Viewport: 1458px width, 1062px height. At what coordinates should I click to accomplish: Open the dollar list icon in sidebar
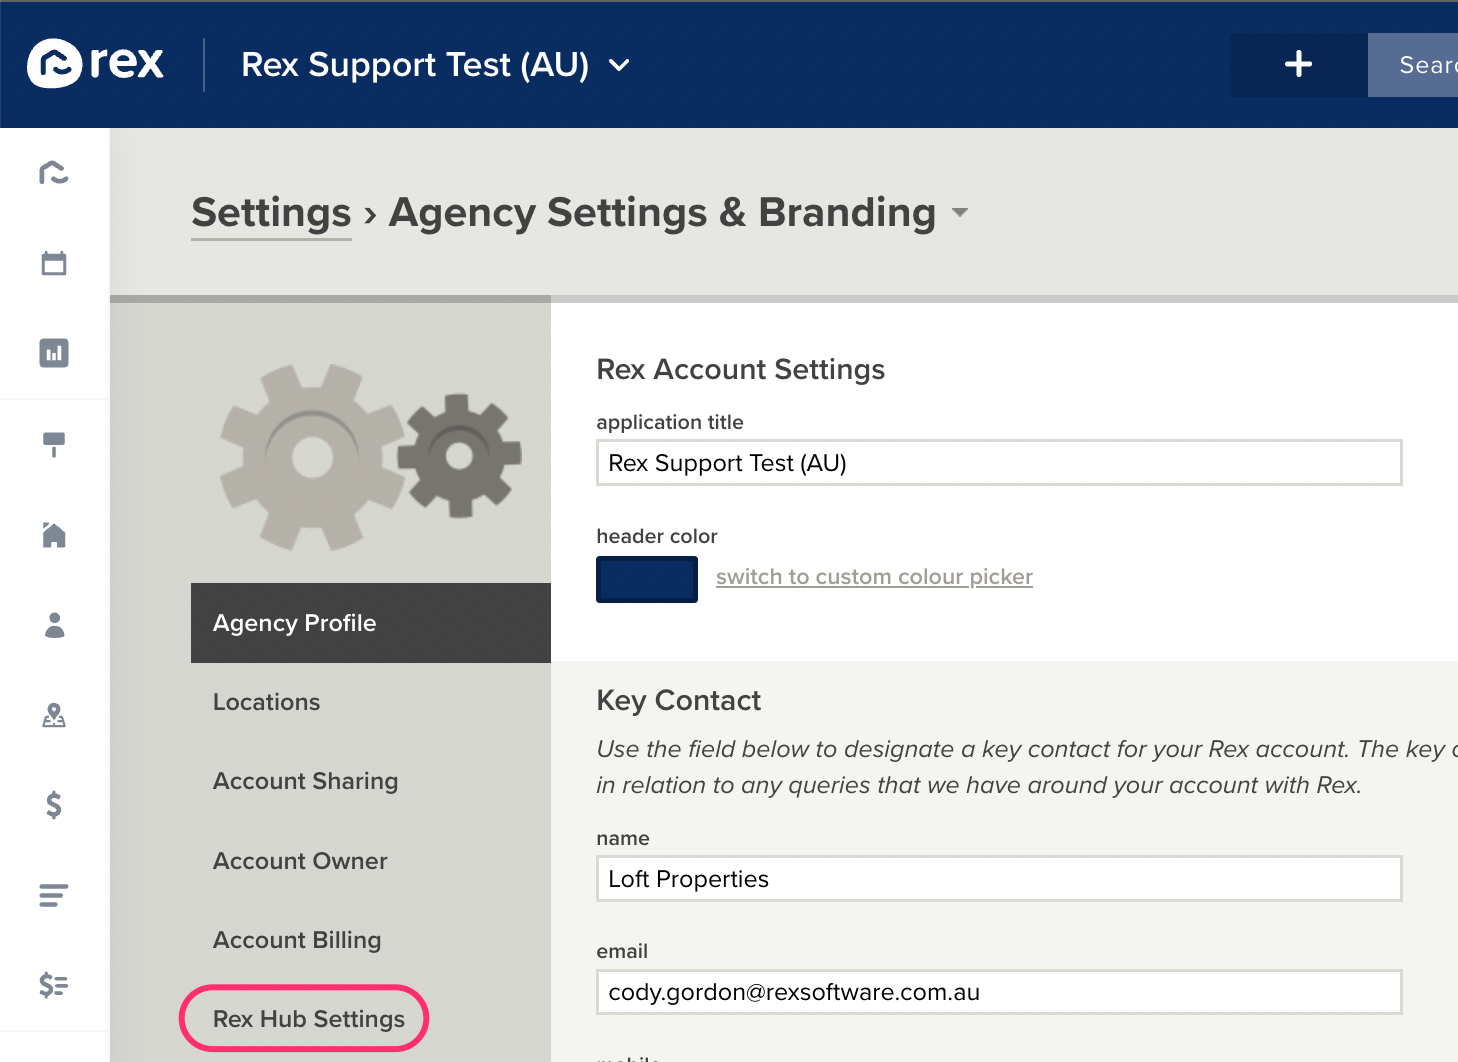tap(54, 985)
